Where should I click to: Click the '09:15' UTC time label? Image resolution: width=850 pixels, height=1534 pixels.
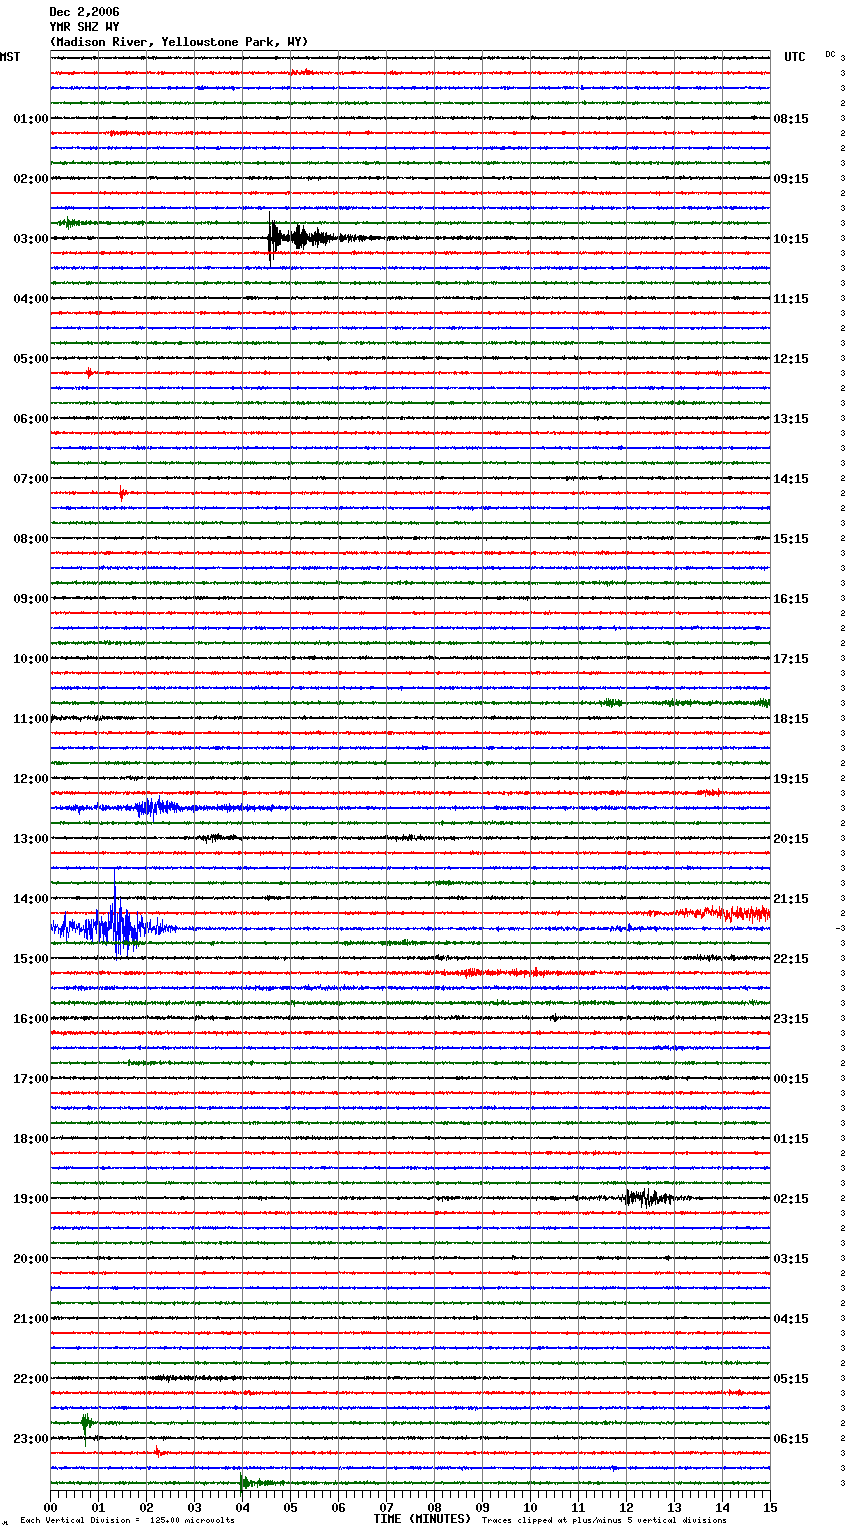791,179
